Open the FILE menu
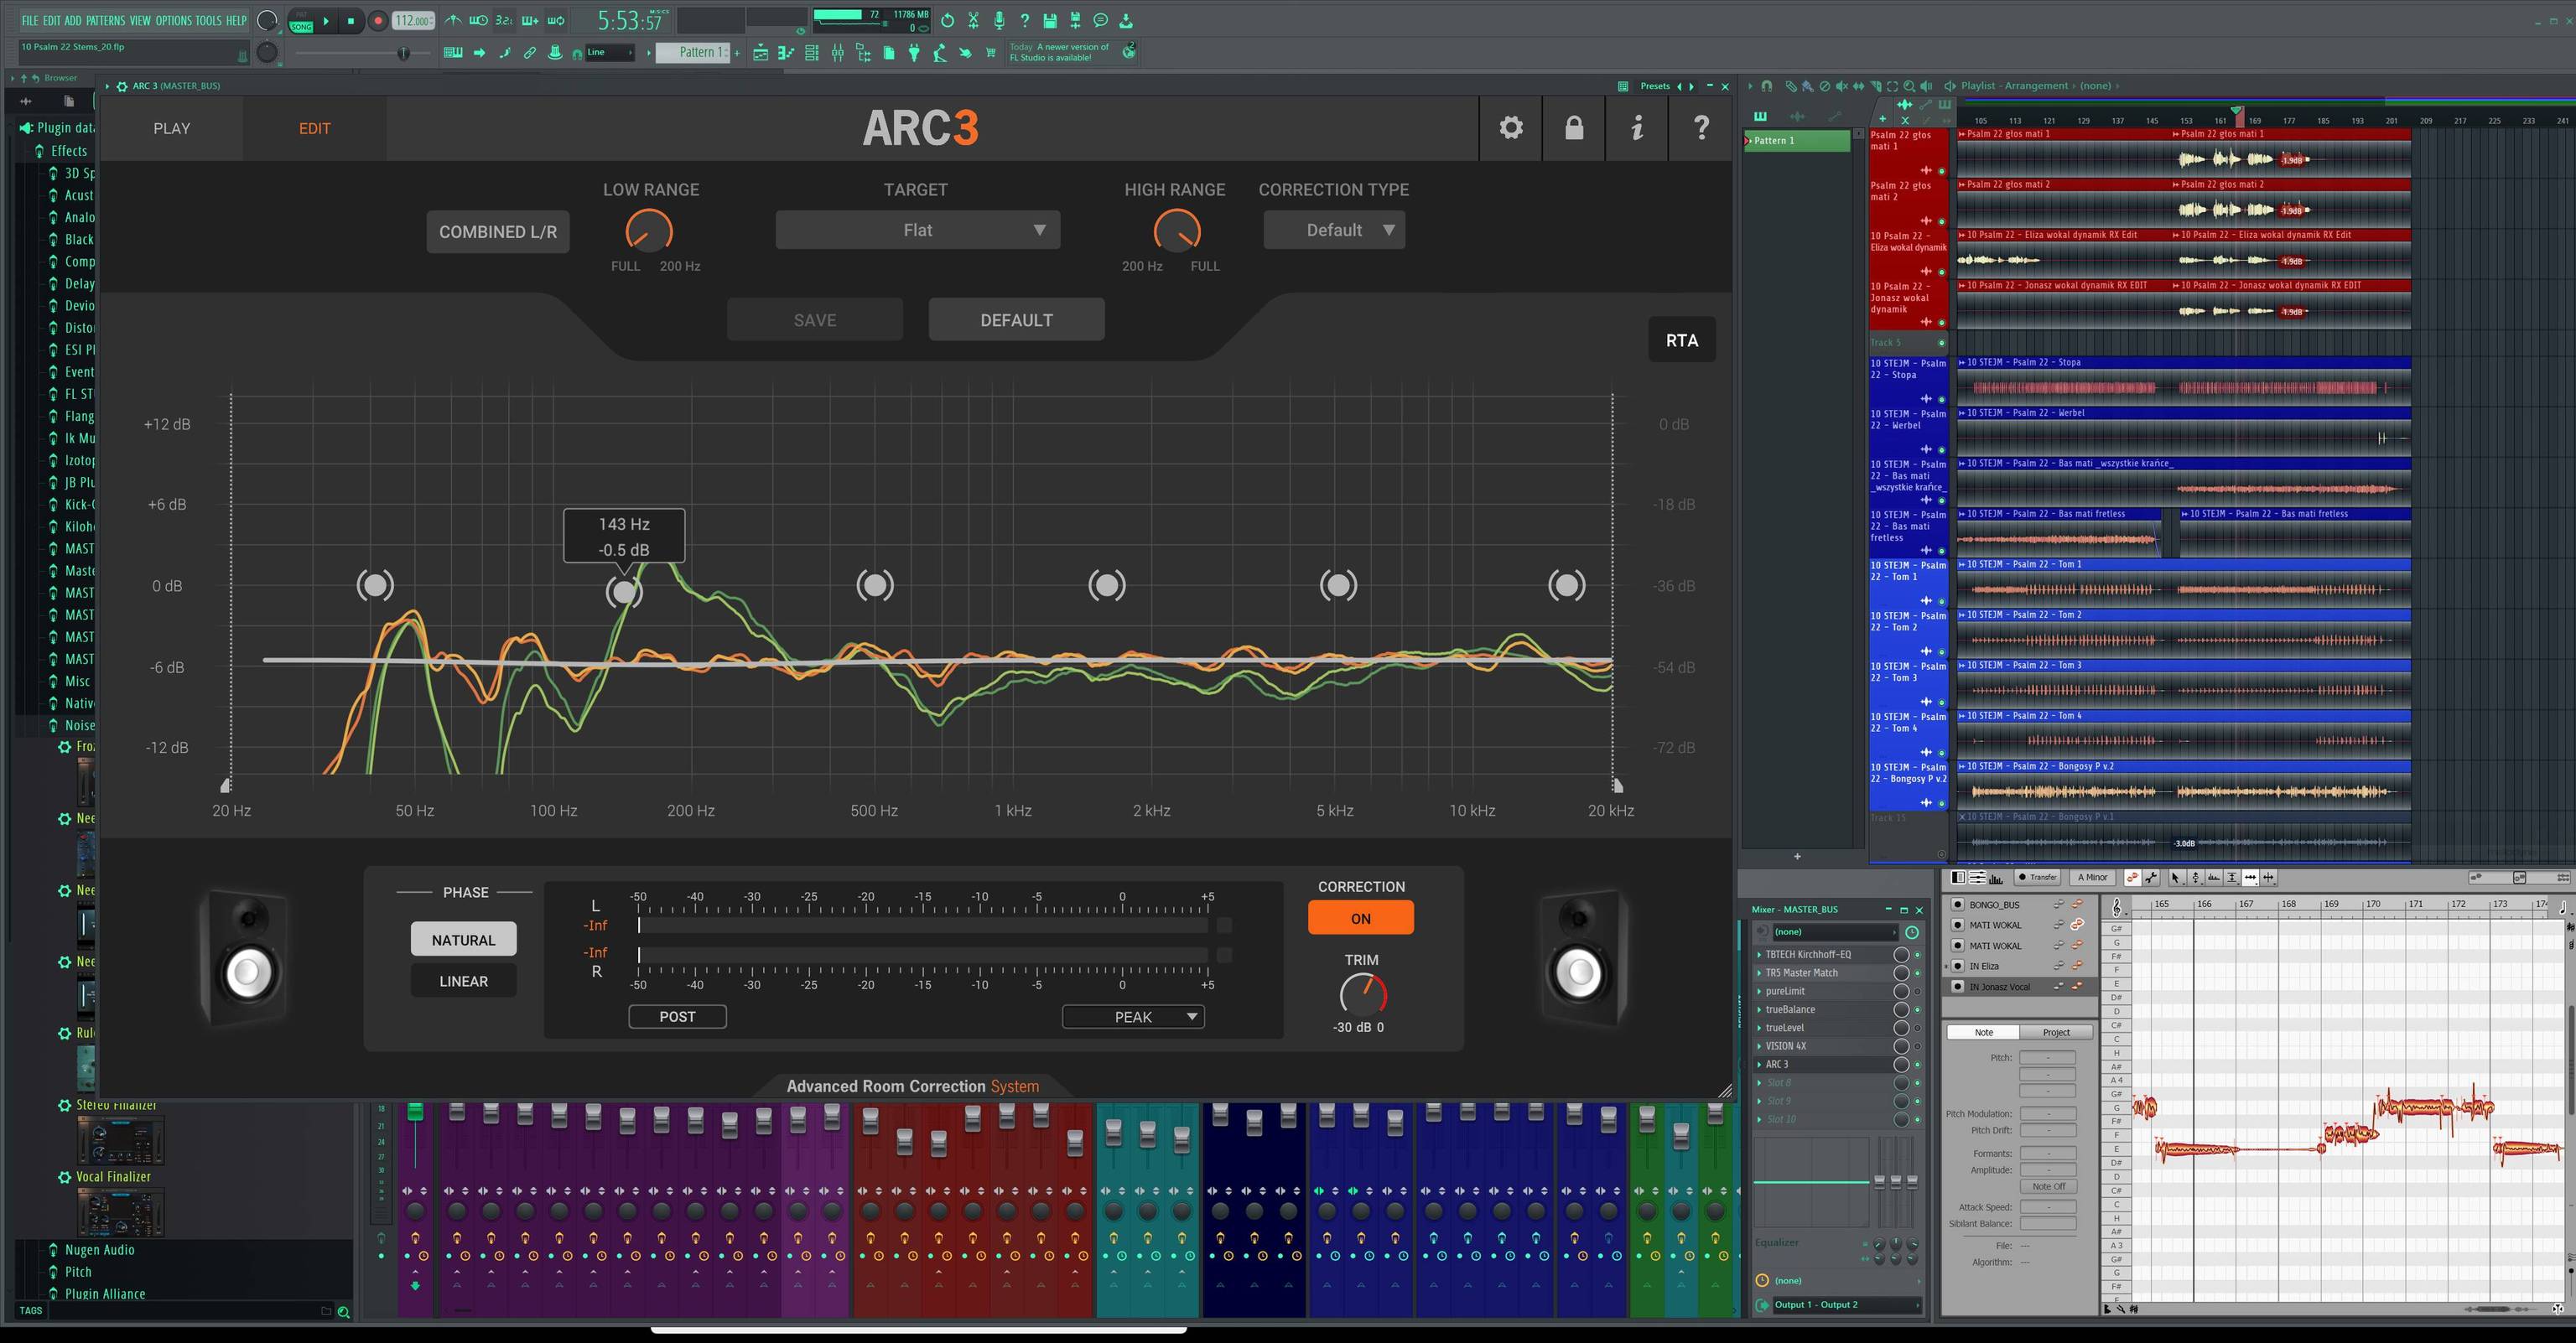2576x1343 pixels. click(30, 20)
